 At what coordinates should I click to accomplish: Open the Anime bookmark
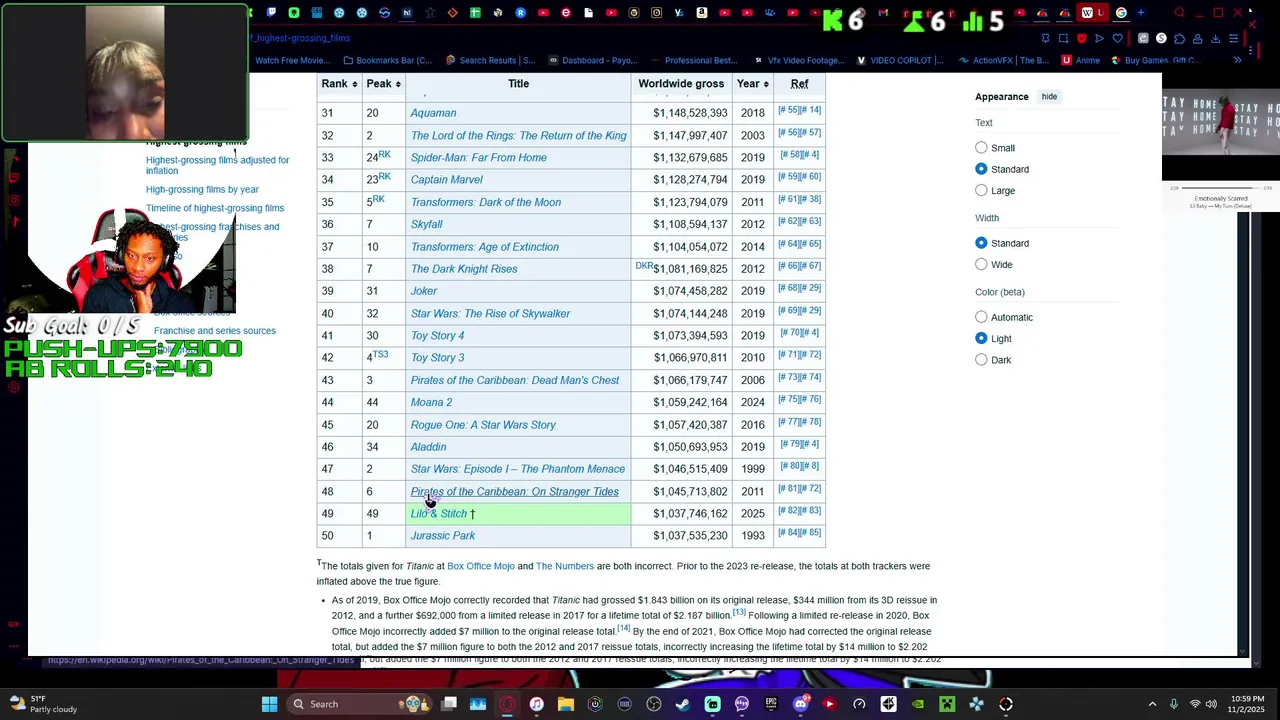click(x=1081, y=60)
